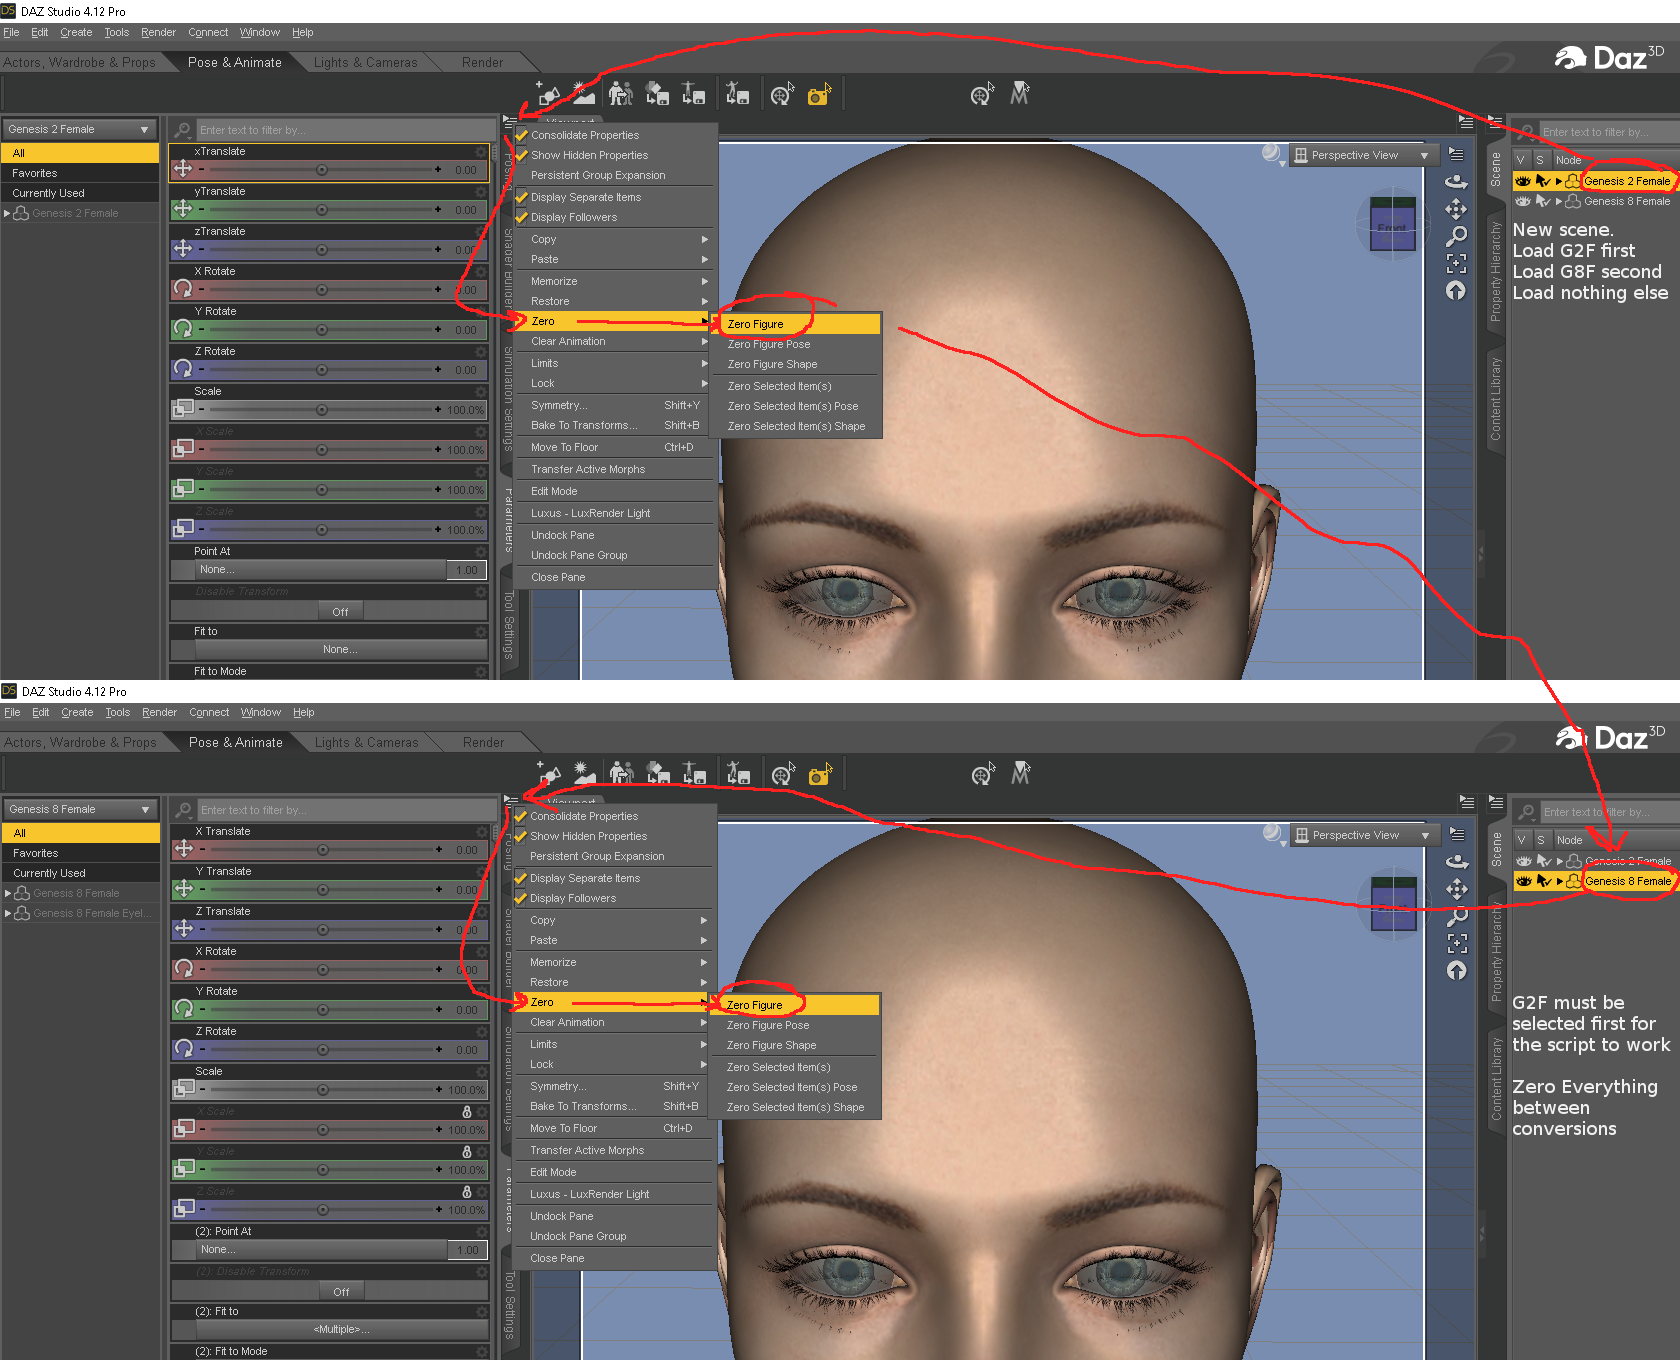This screenshot has width=1680, height=1360.
Task: Click the yellow camera icon in lower window toolbar
Action: [x=820, y=774]
